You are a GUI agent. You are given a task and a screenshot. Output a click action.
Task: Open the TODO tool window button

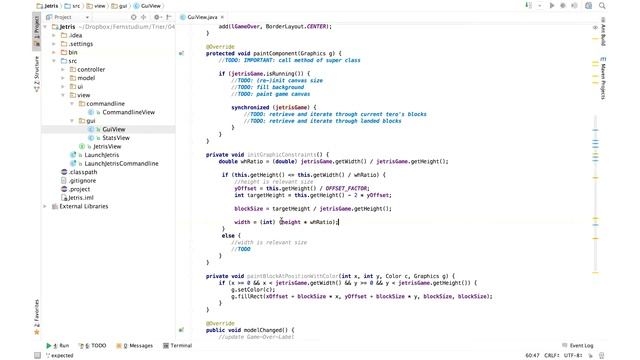93,346
